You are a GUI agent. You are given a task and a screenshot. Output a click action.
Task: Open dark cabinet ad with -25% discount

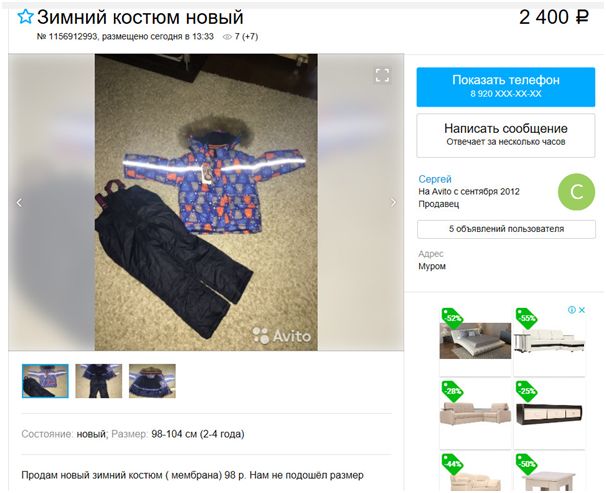[550, 414]
